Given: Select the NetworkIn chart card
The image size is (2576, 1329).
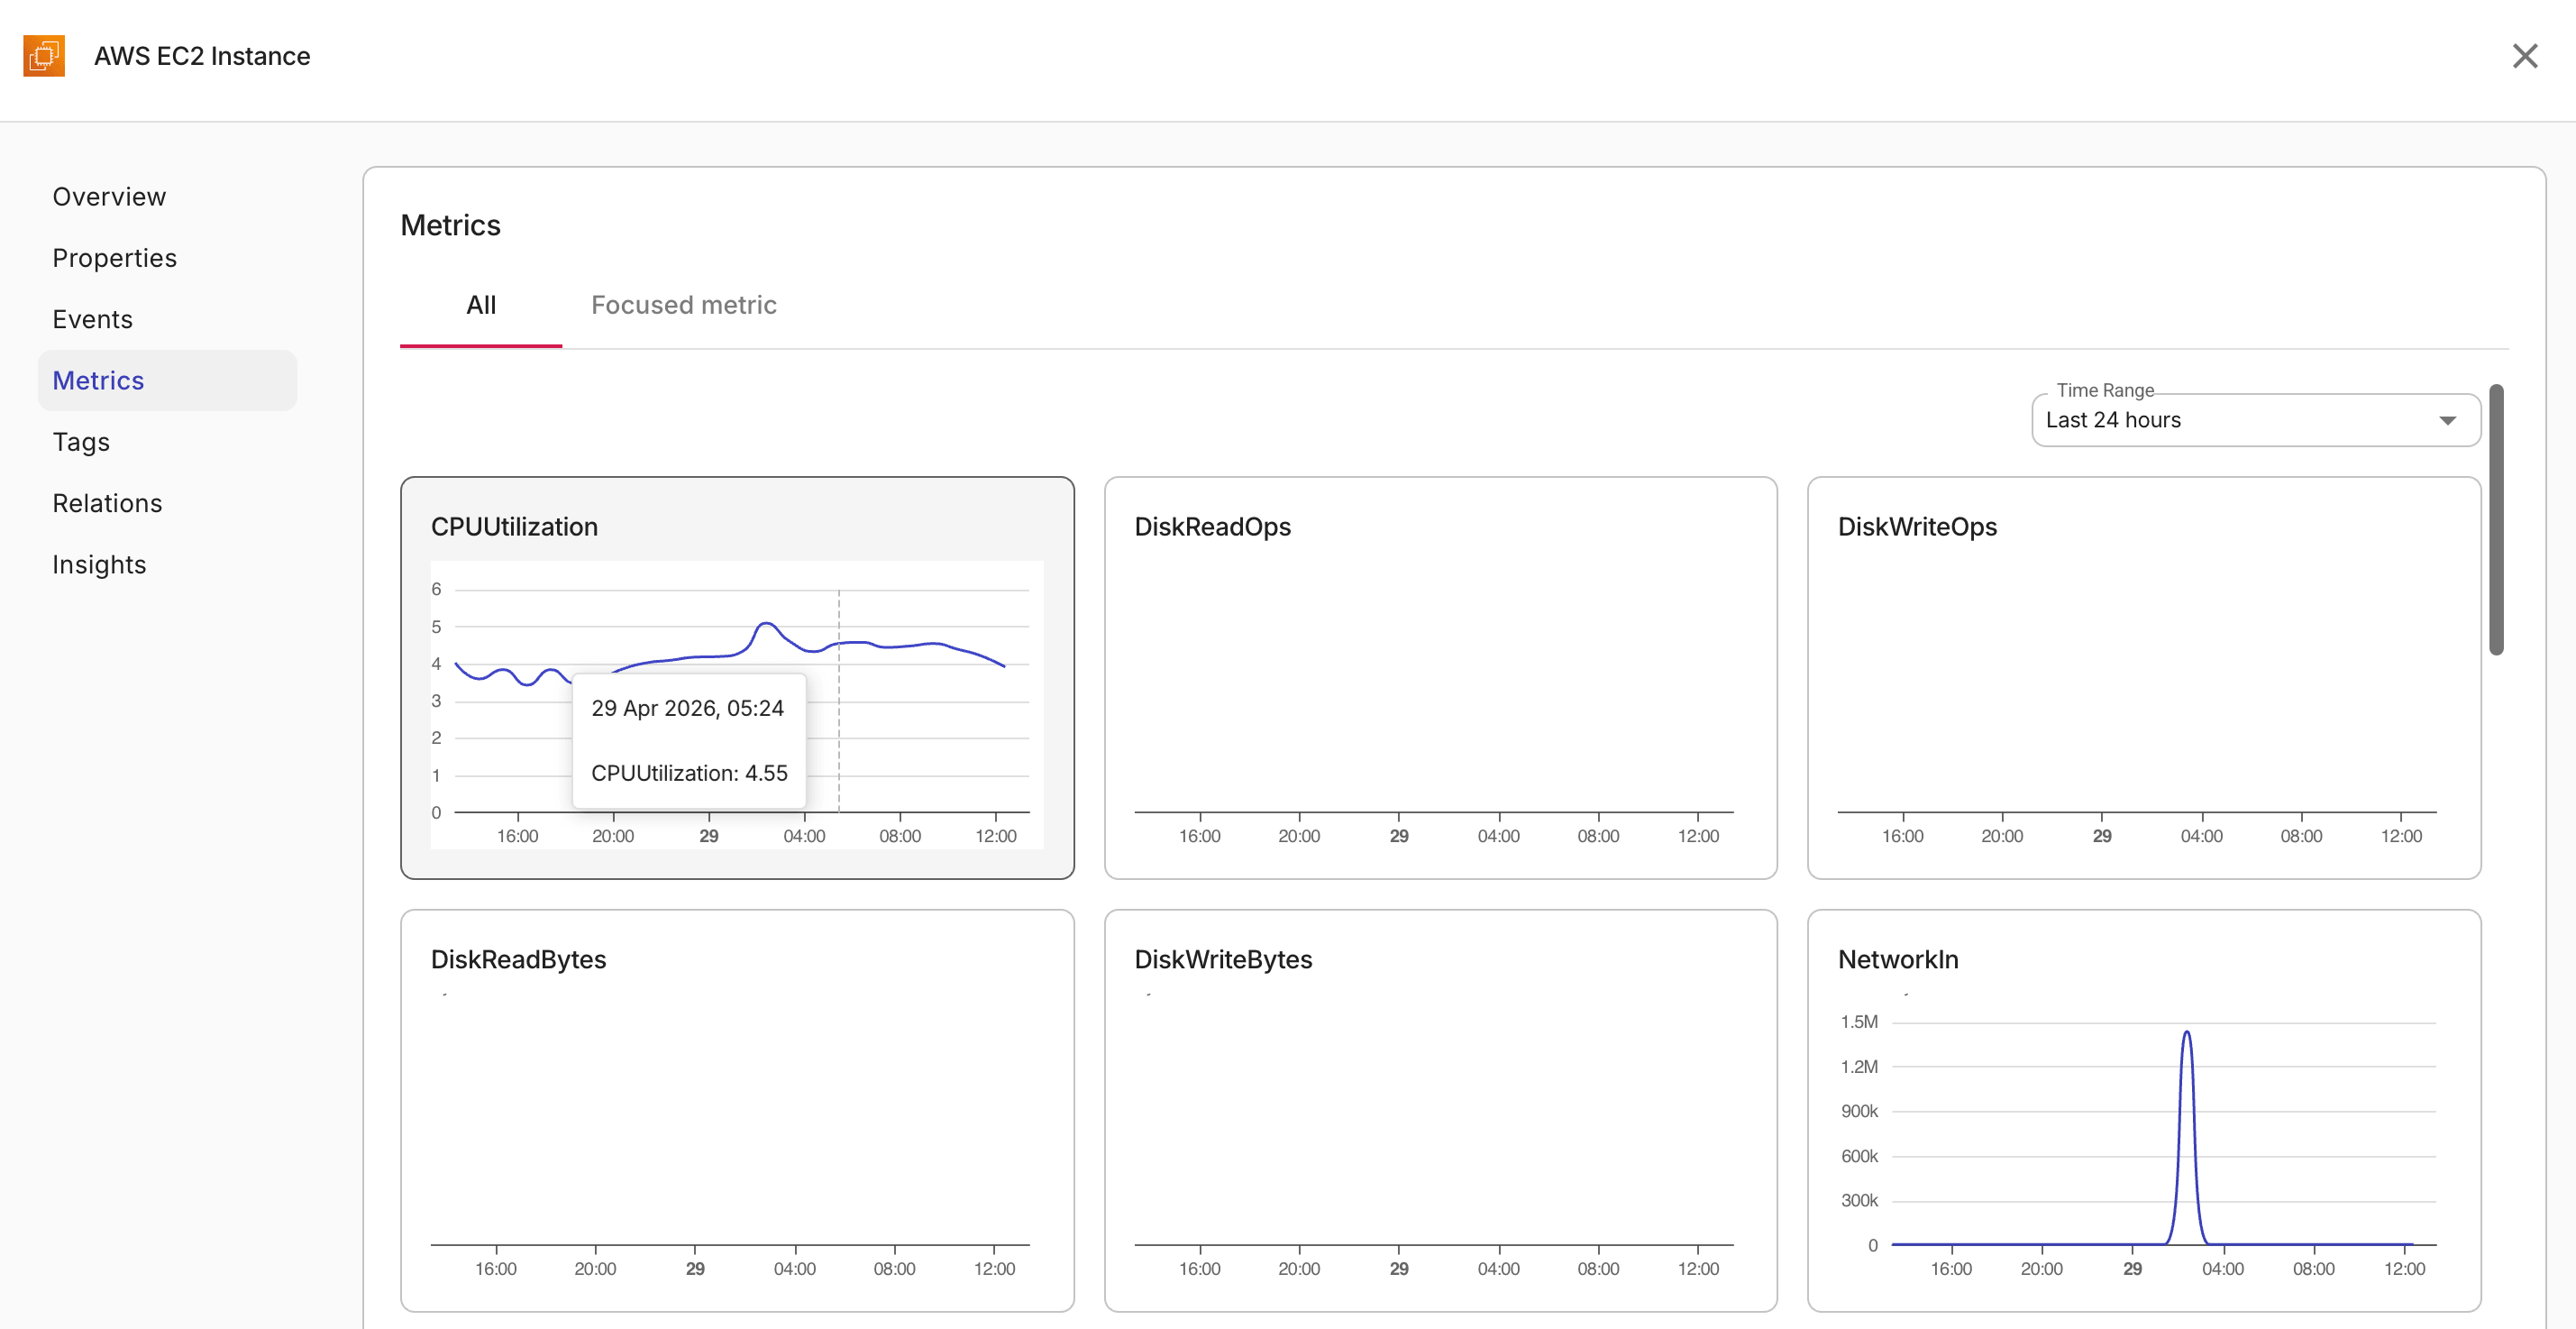Looking at the screenshot, I should click(2144, 1111).
